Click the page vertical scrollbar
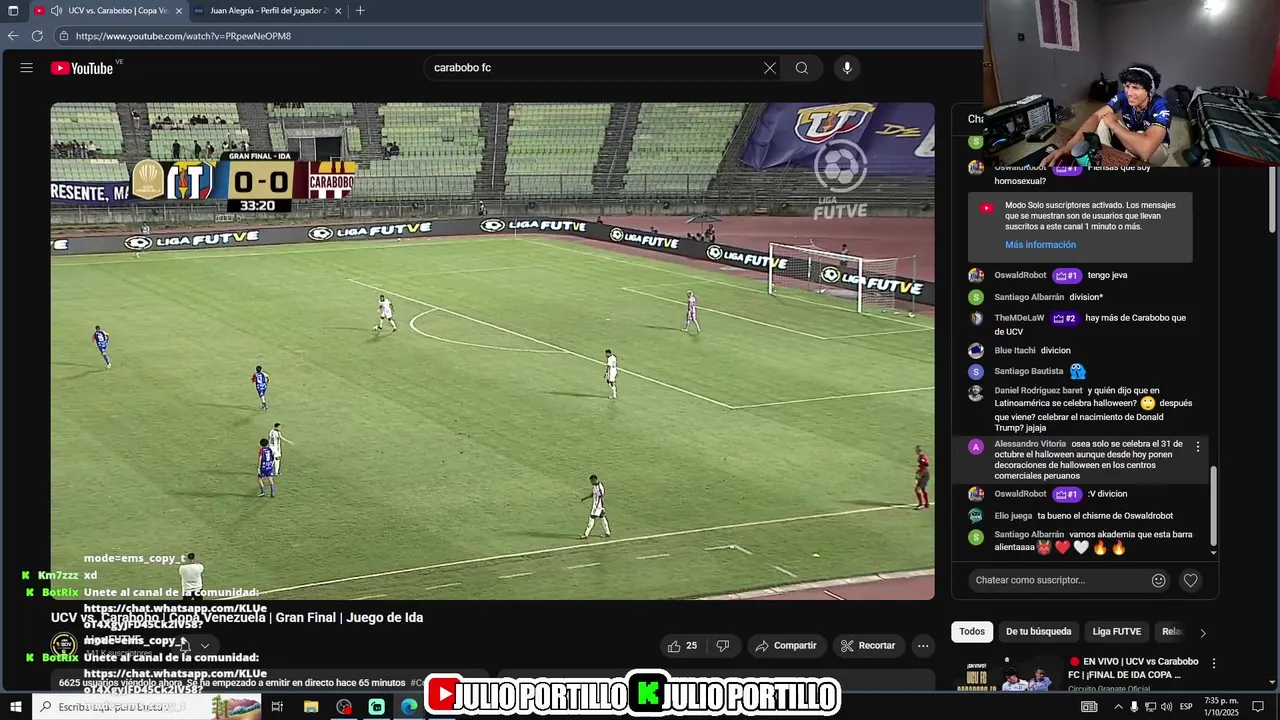1280x720 pixels. click(1274, 200)
